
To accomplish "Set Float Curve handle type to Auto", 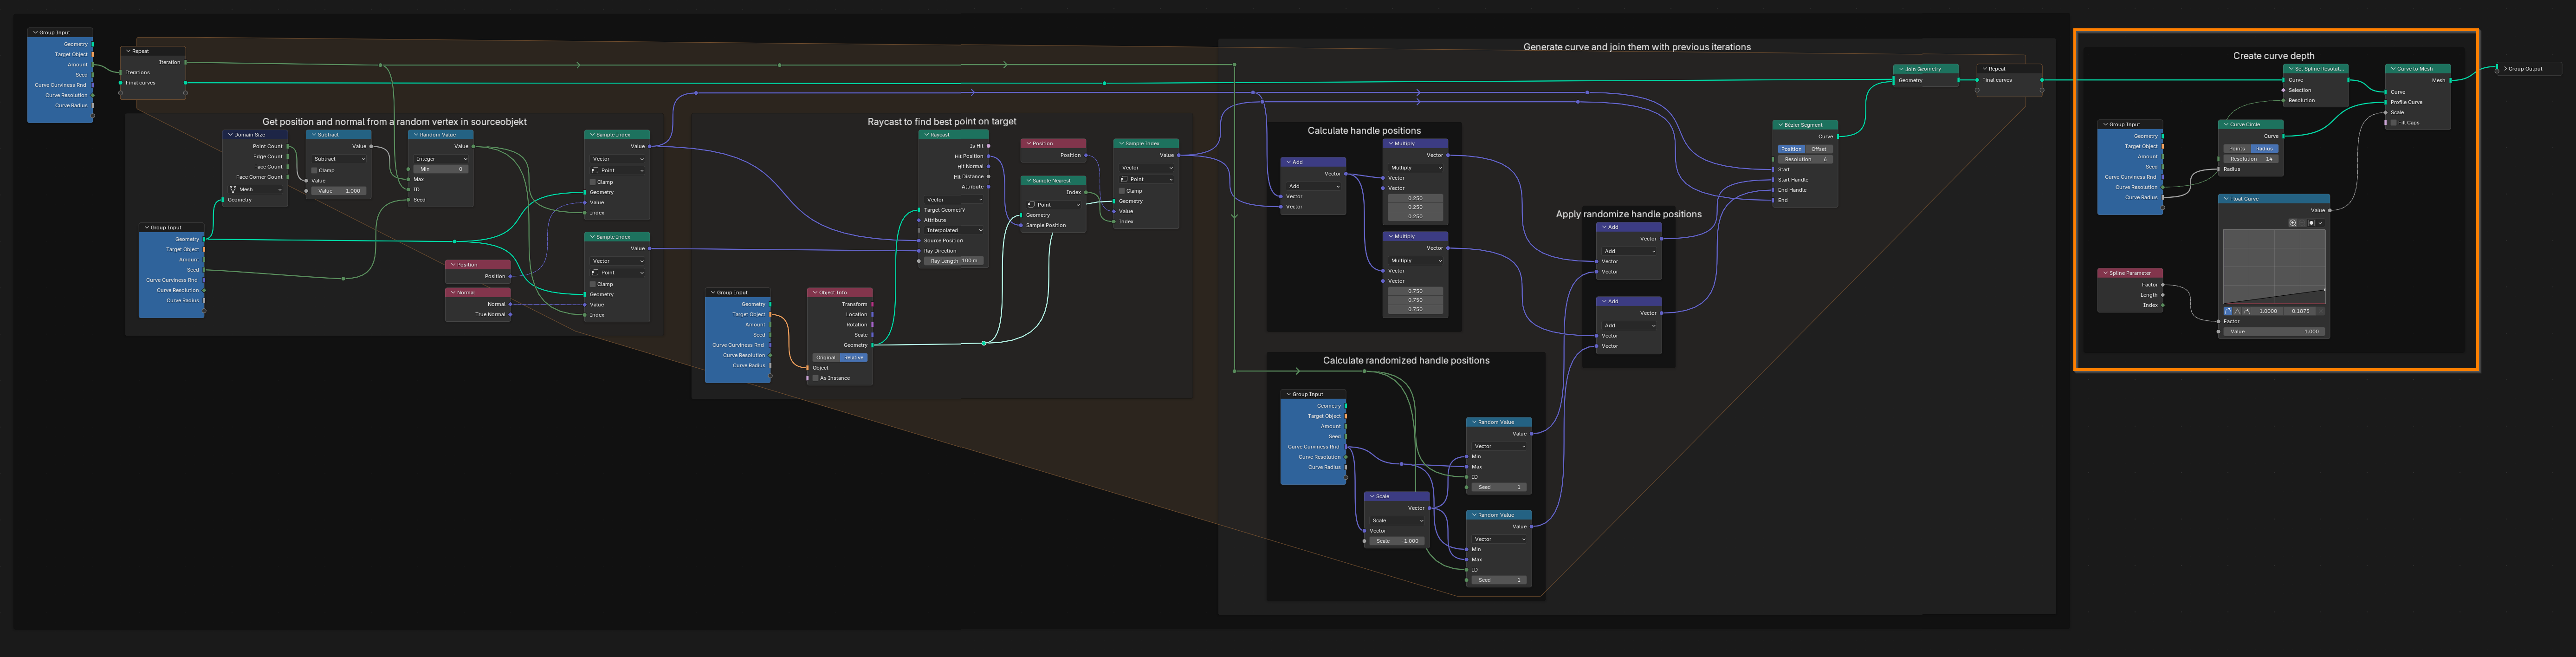I will 2228,311.
